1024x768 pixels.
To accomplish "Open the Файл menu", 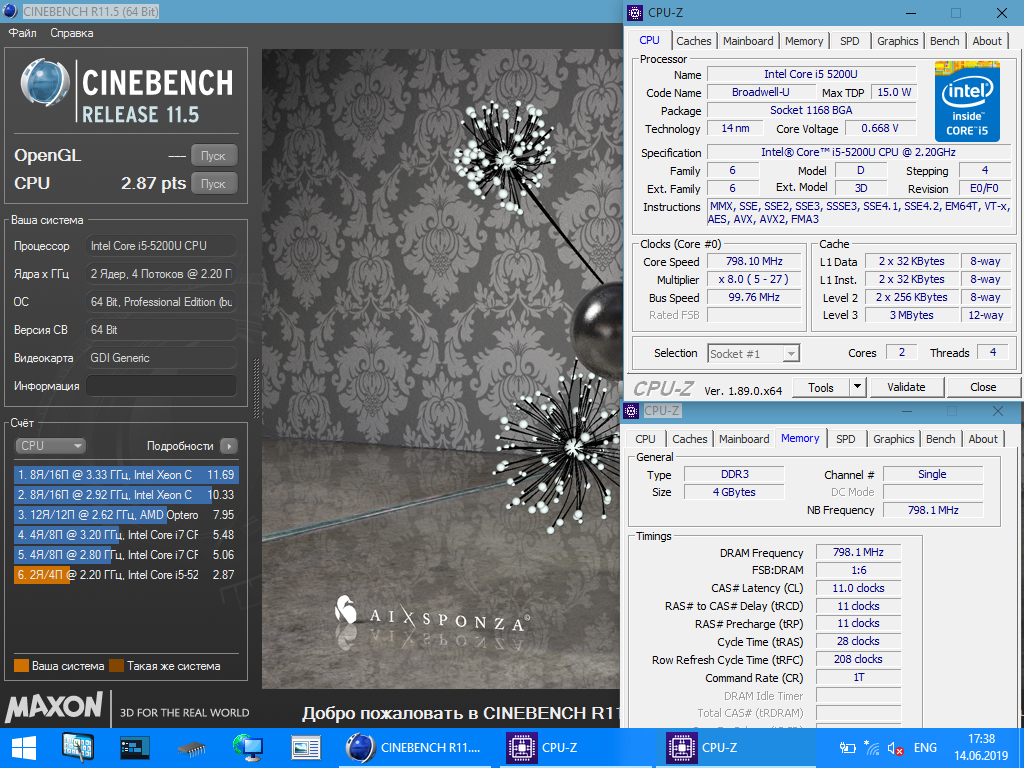I will [23, 33].
